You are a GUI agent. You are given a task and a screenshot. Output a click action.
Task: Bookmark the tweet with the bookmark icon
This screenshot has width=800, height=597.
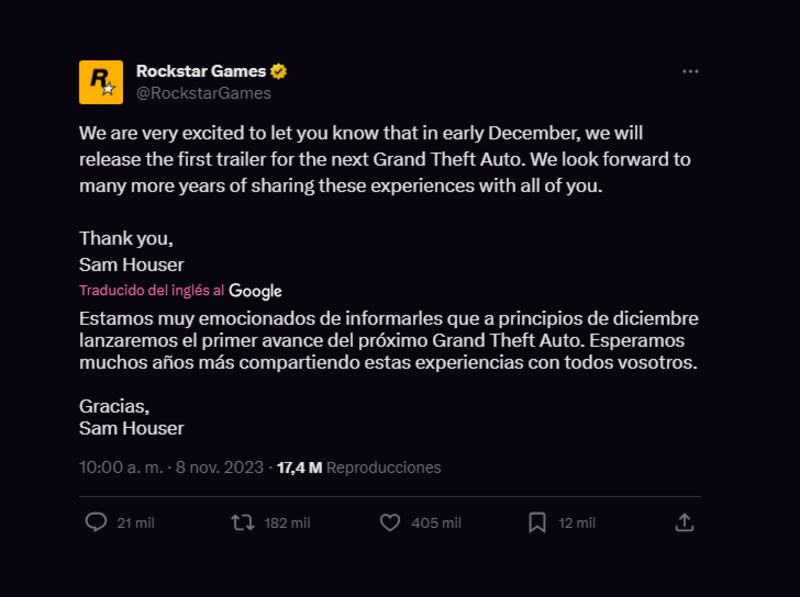(537, 522)
